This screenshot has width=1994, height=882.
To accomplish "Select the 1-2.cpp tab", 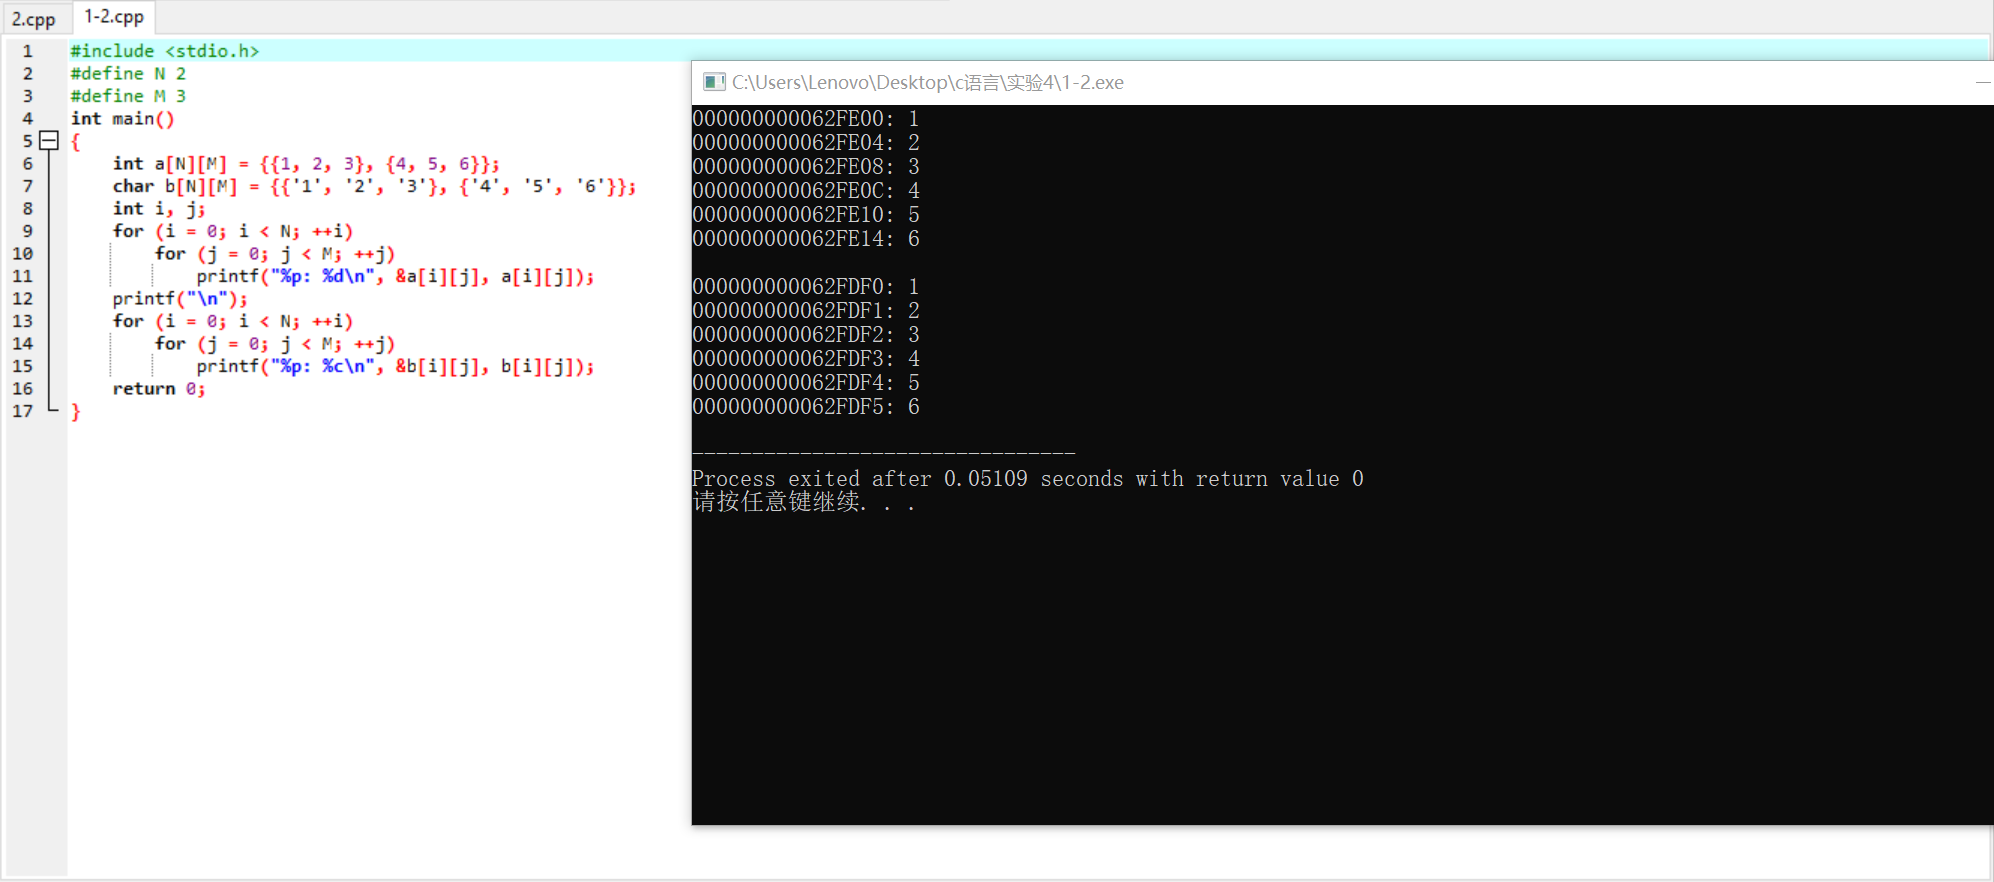I will (114, 17).
